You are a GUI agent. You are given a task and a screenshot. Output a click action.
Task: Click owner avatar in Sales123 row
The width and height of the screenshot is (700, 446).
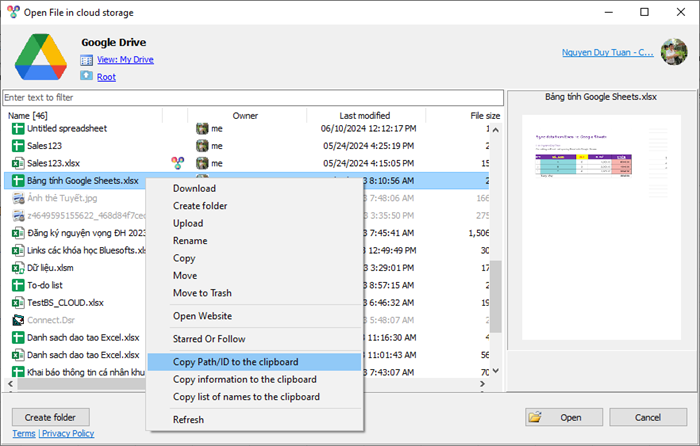pyautogui.click(x=202, y=146)
